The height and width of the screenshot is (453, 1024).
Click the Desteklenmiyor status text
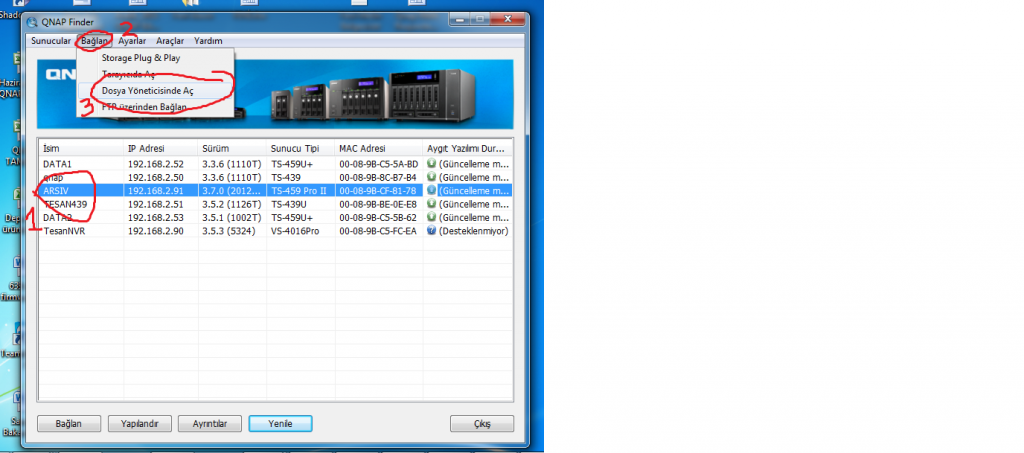point(473,231)
